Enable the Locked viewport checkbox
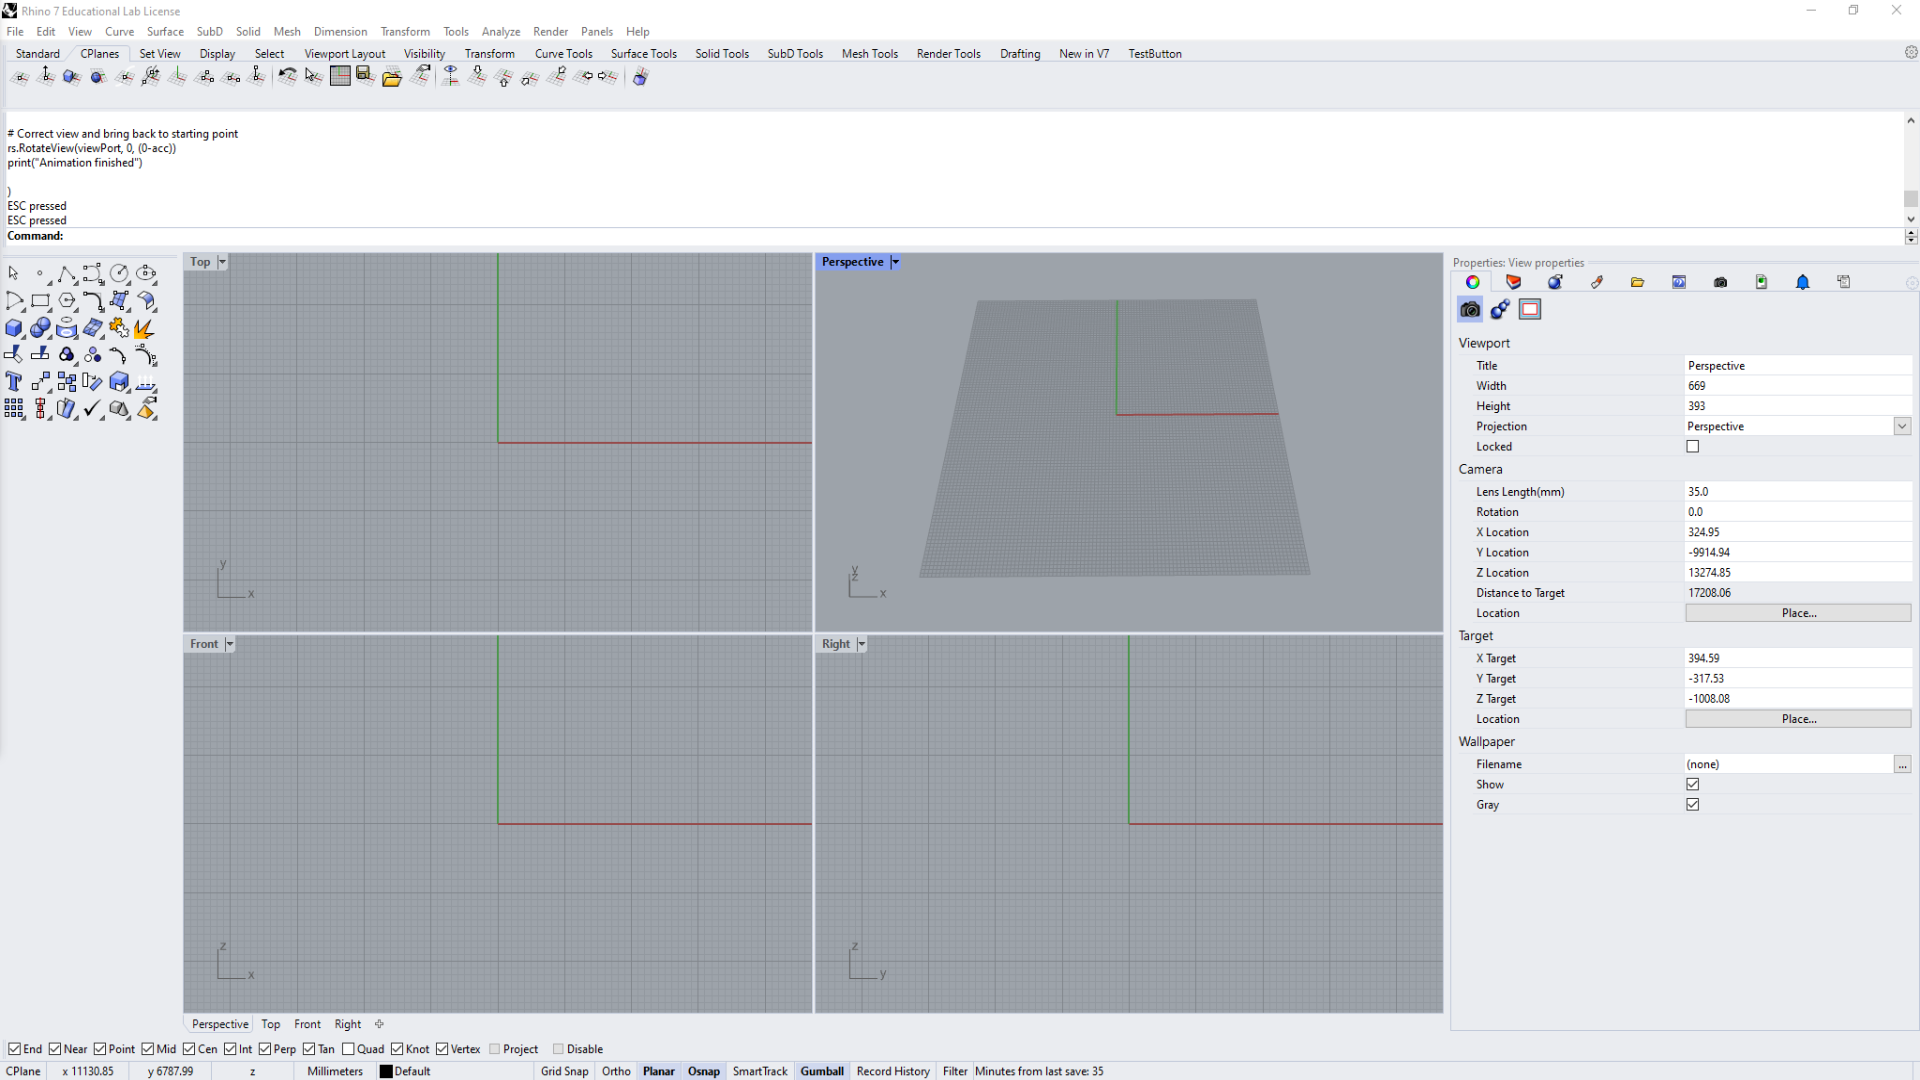 click(x=1692, y=447)
